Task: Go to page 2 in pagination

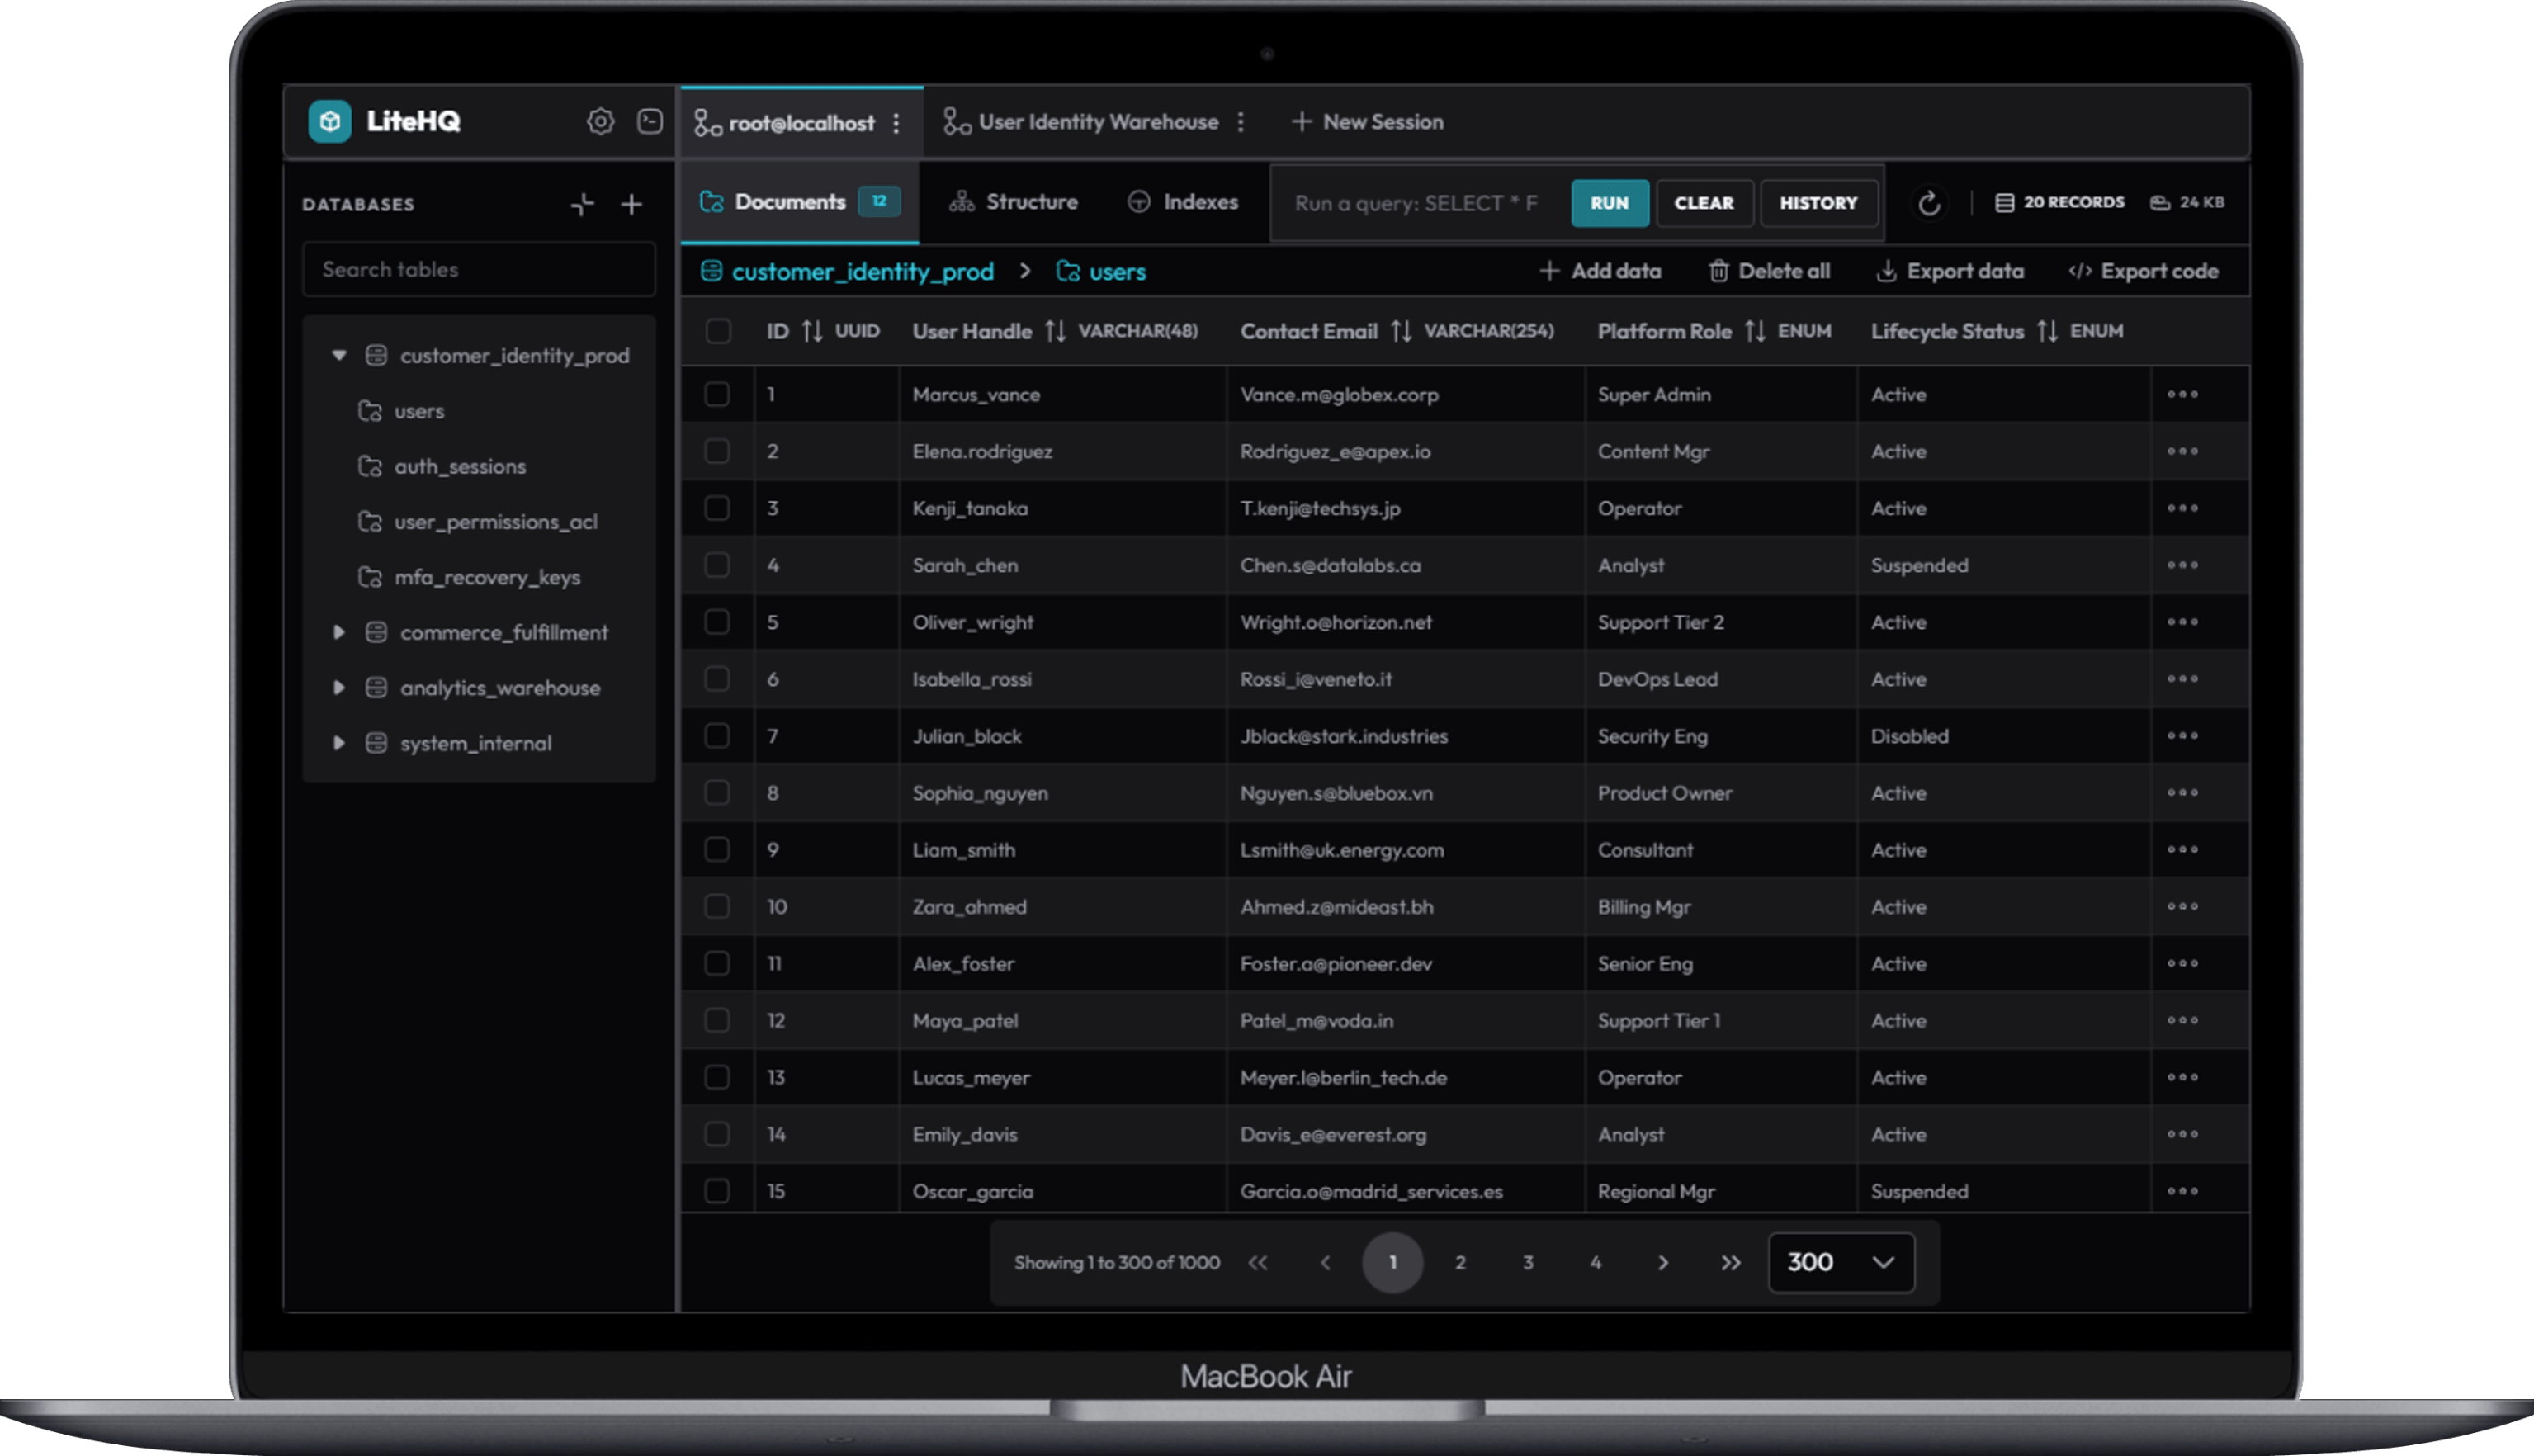Action: tap(1460, 1262)
